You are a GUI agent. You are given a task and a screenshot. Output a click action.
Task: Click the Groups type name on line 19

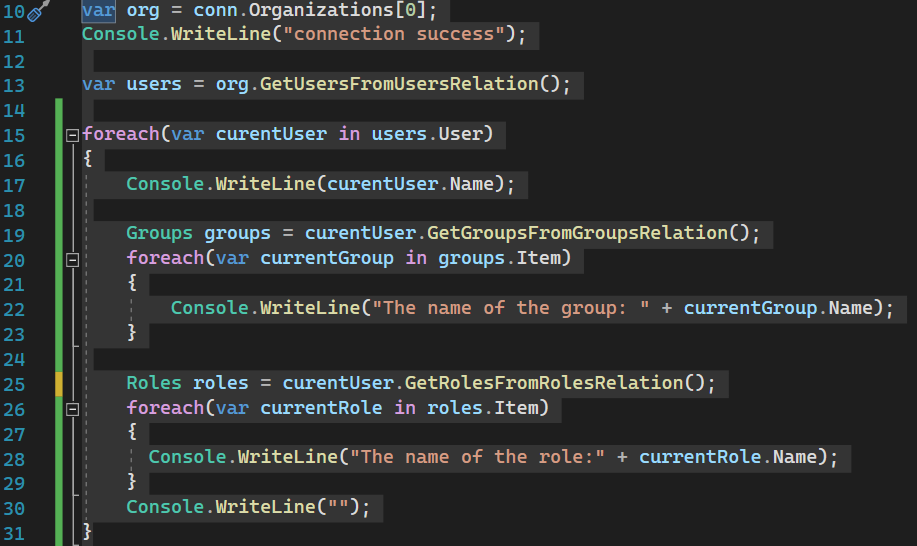click(x=159, y=233)
